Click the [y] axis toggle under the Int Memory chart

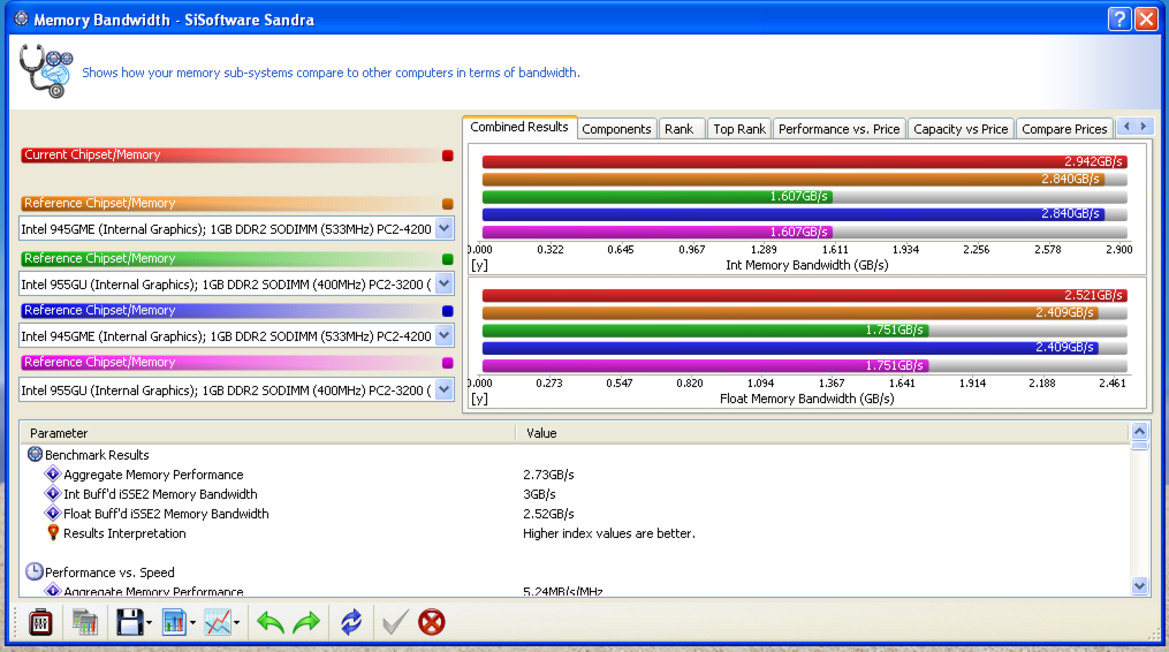point(479,265)
